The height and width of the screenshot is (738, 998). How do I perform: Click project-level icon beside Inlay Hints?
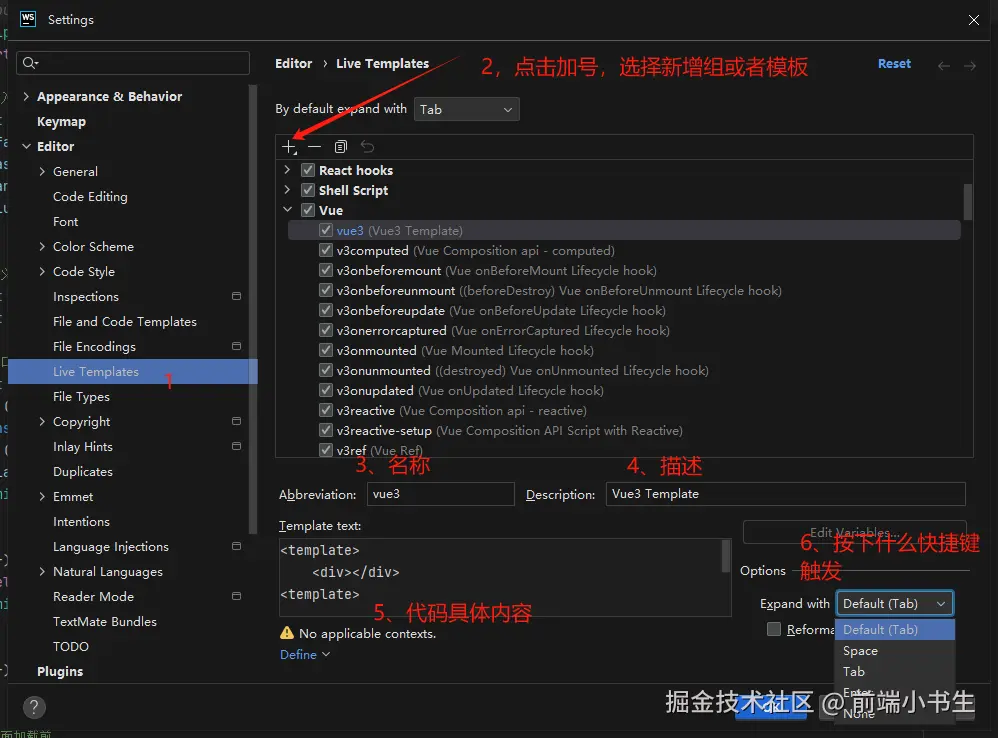click(x=236, y=446)
